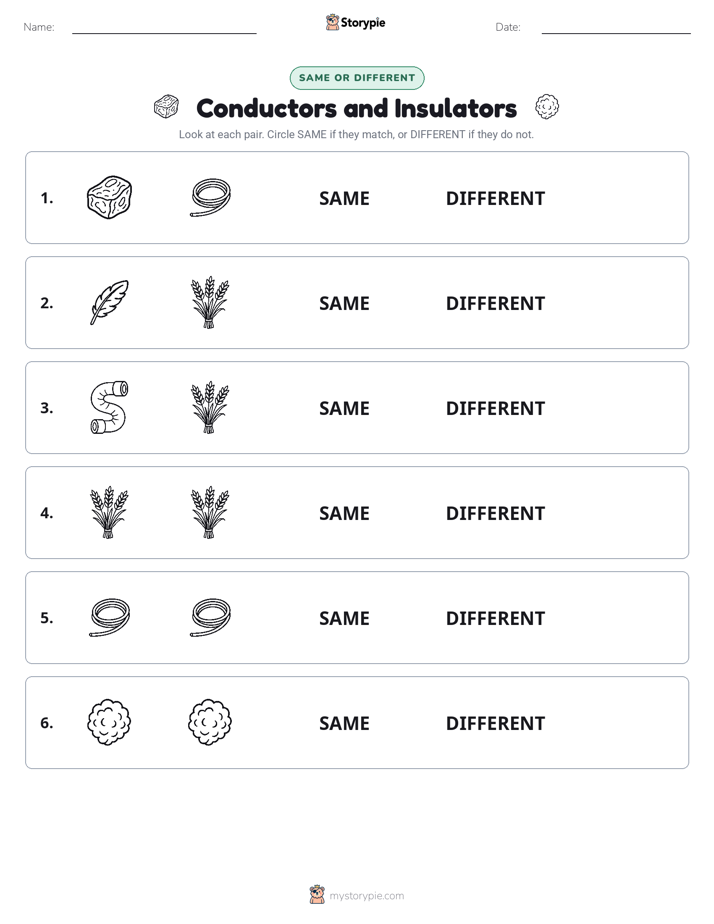Click the cotton ball icon beside the title
The height and width of the screenshot is (924, 714).
point(547,107)
